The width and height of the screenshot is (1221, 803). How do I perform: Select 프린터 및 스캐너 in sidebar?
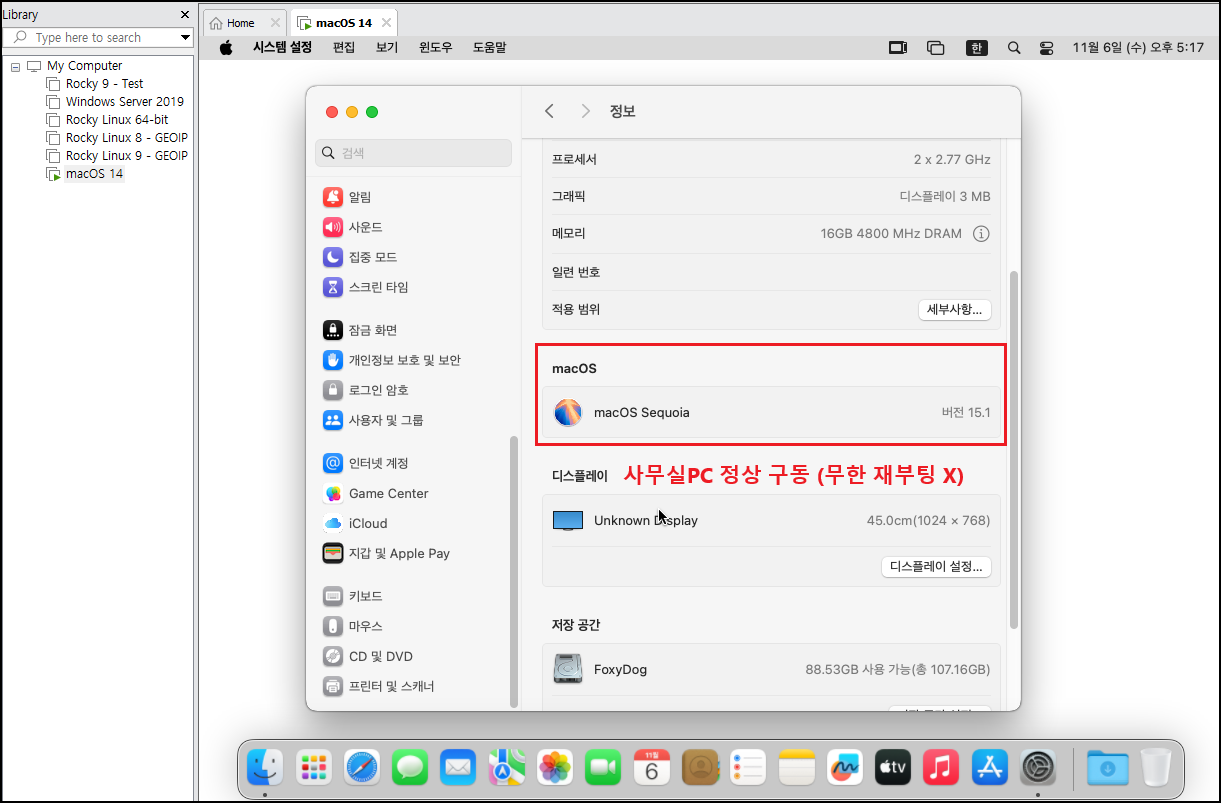click(x=378, y=686)
